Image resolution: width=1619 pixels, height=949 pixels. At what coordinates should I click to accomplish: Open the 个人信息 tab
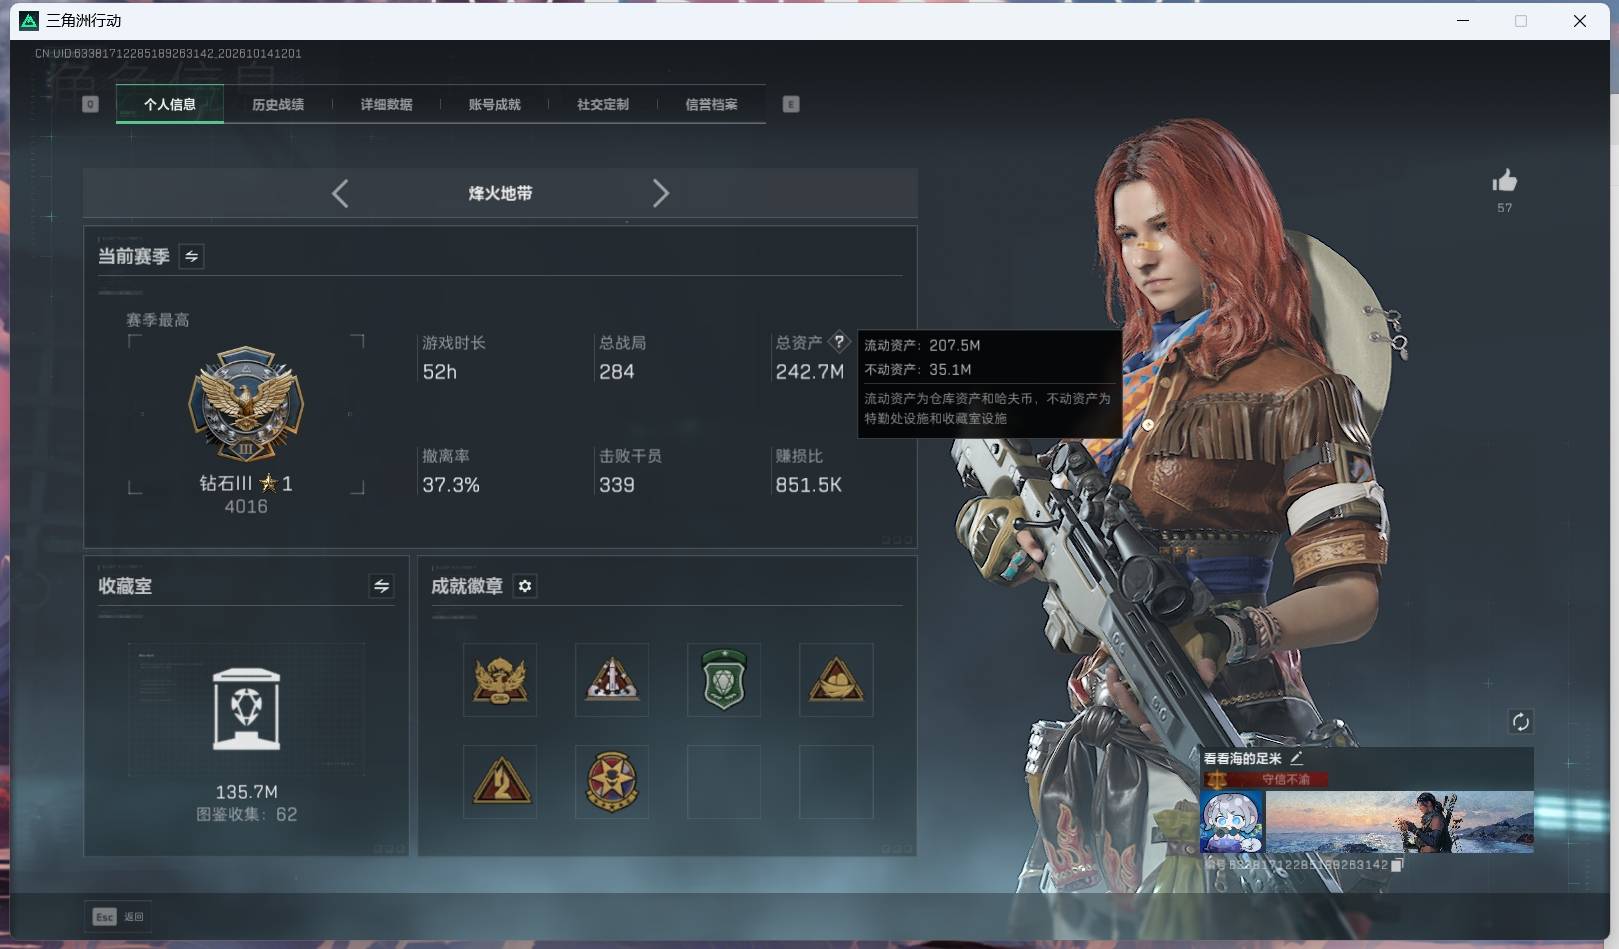pyautogui.click(x=170, y=104)
